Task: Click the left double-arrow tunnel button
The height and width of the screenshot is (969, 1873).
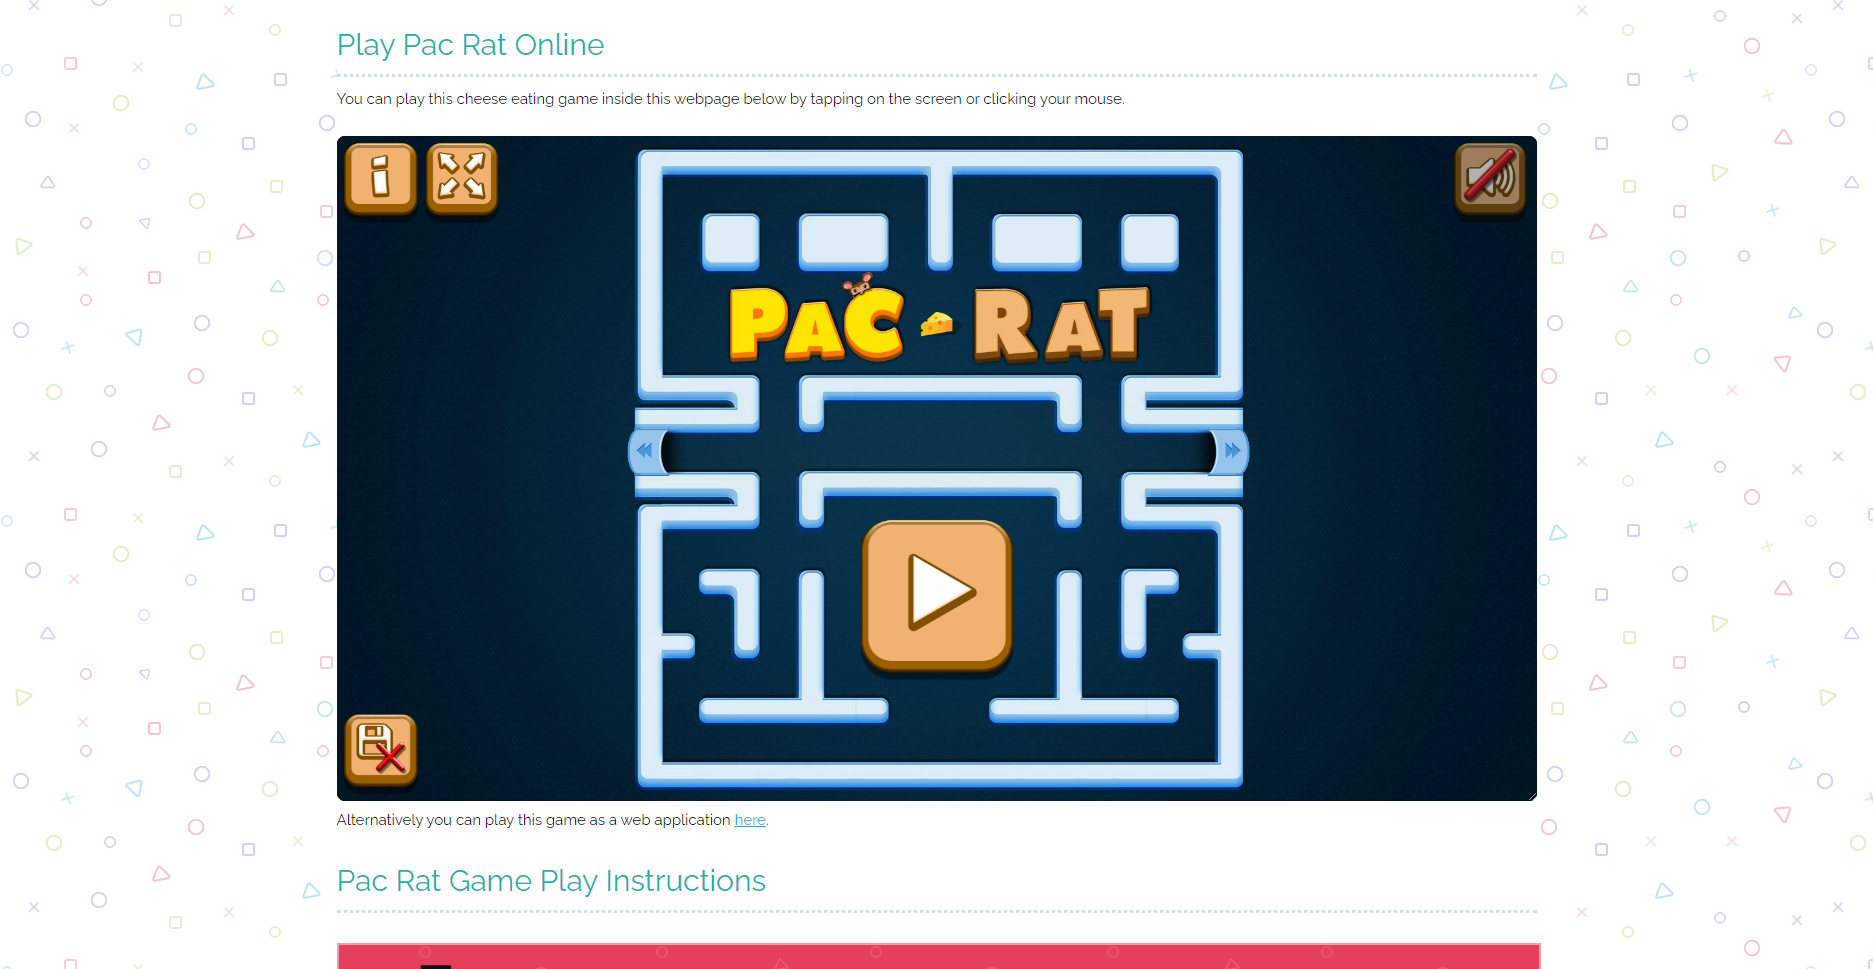Action: pos(645,451)
